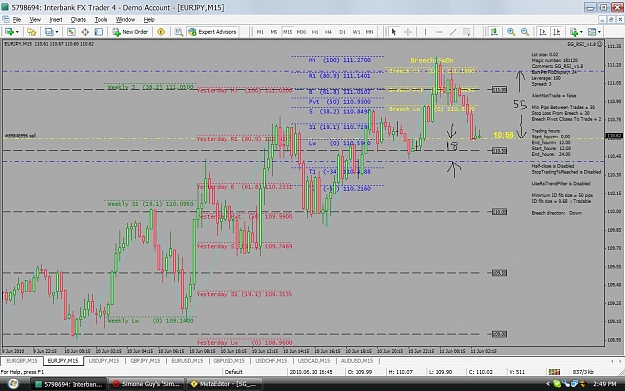Click the Indicators list icon
Viewport: 625px width, 391px height.
point(574,32)
